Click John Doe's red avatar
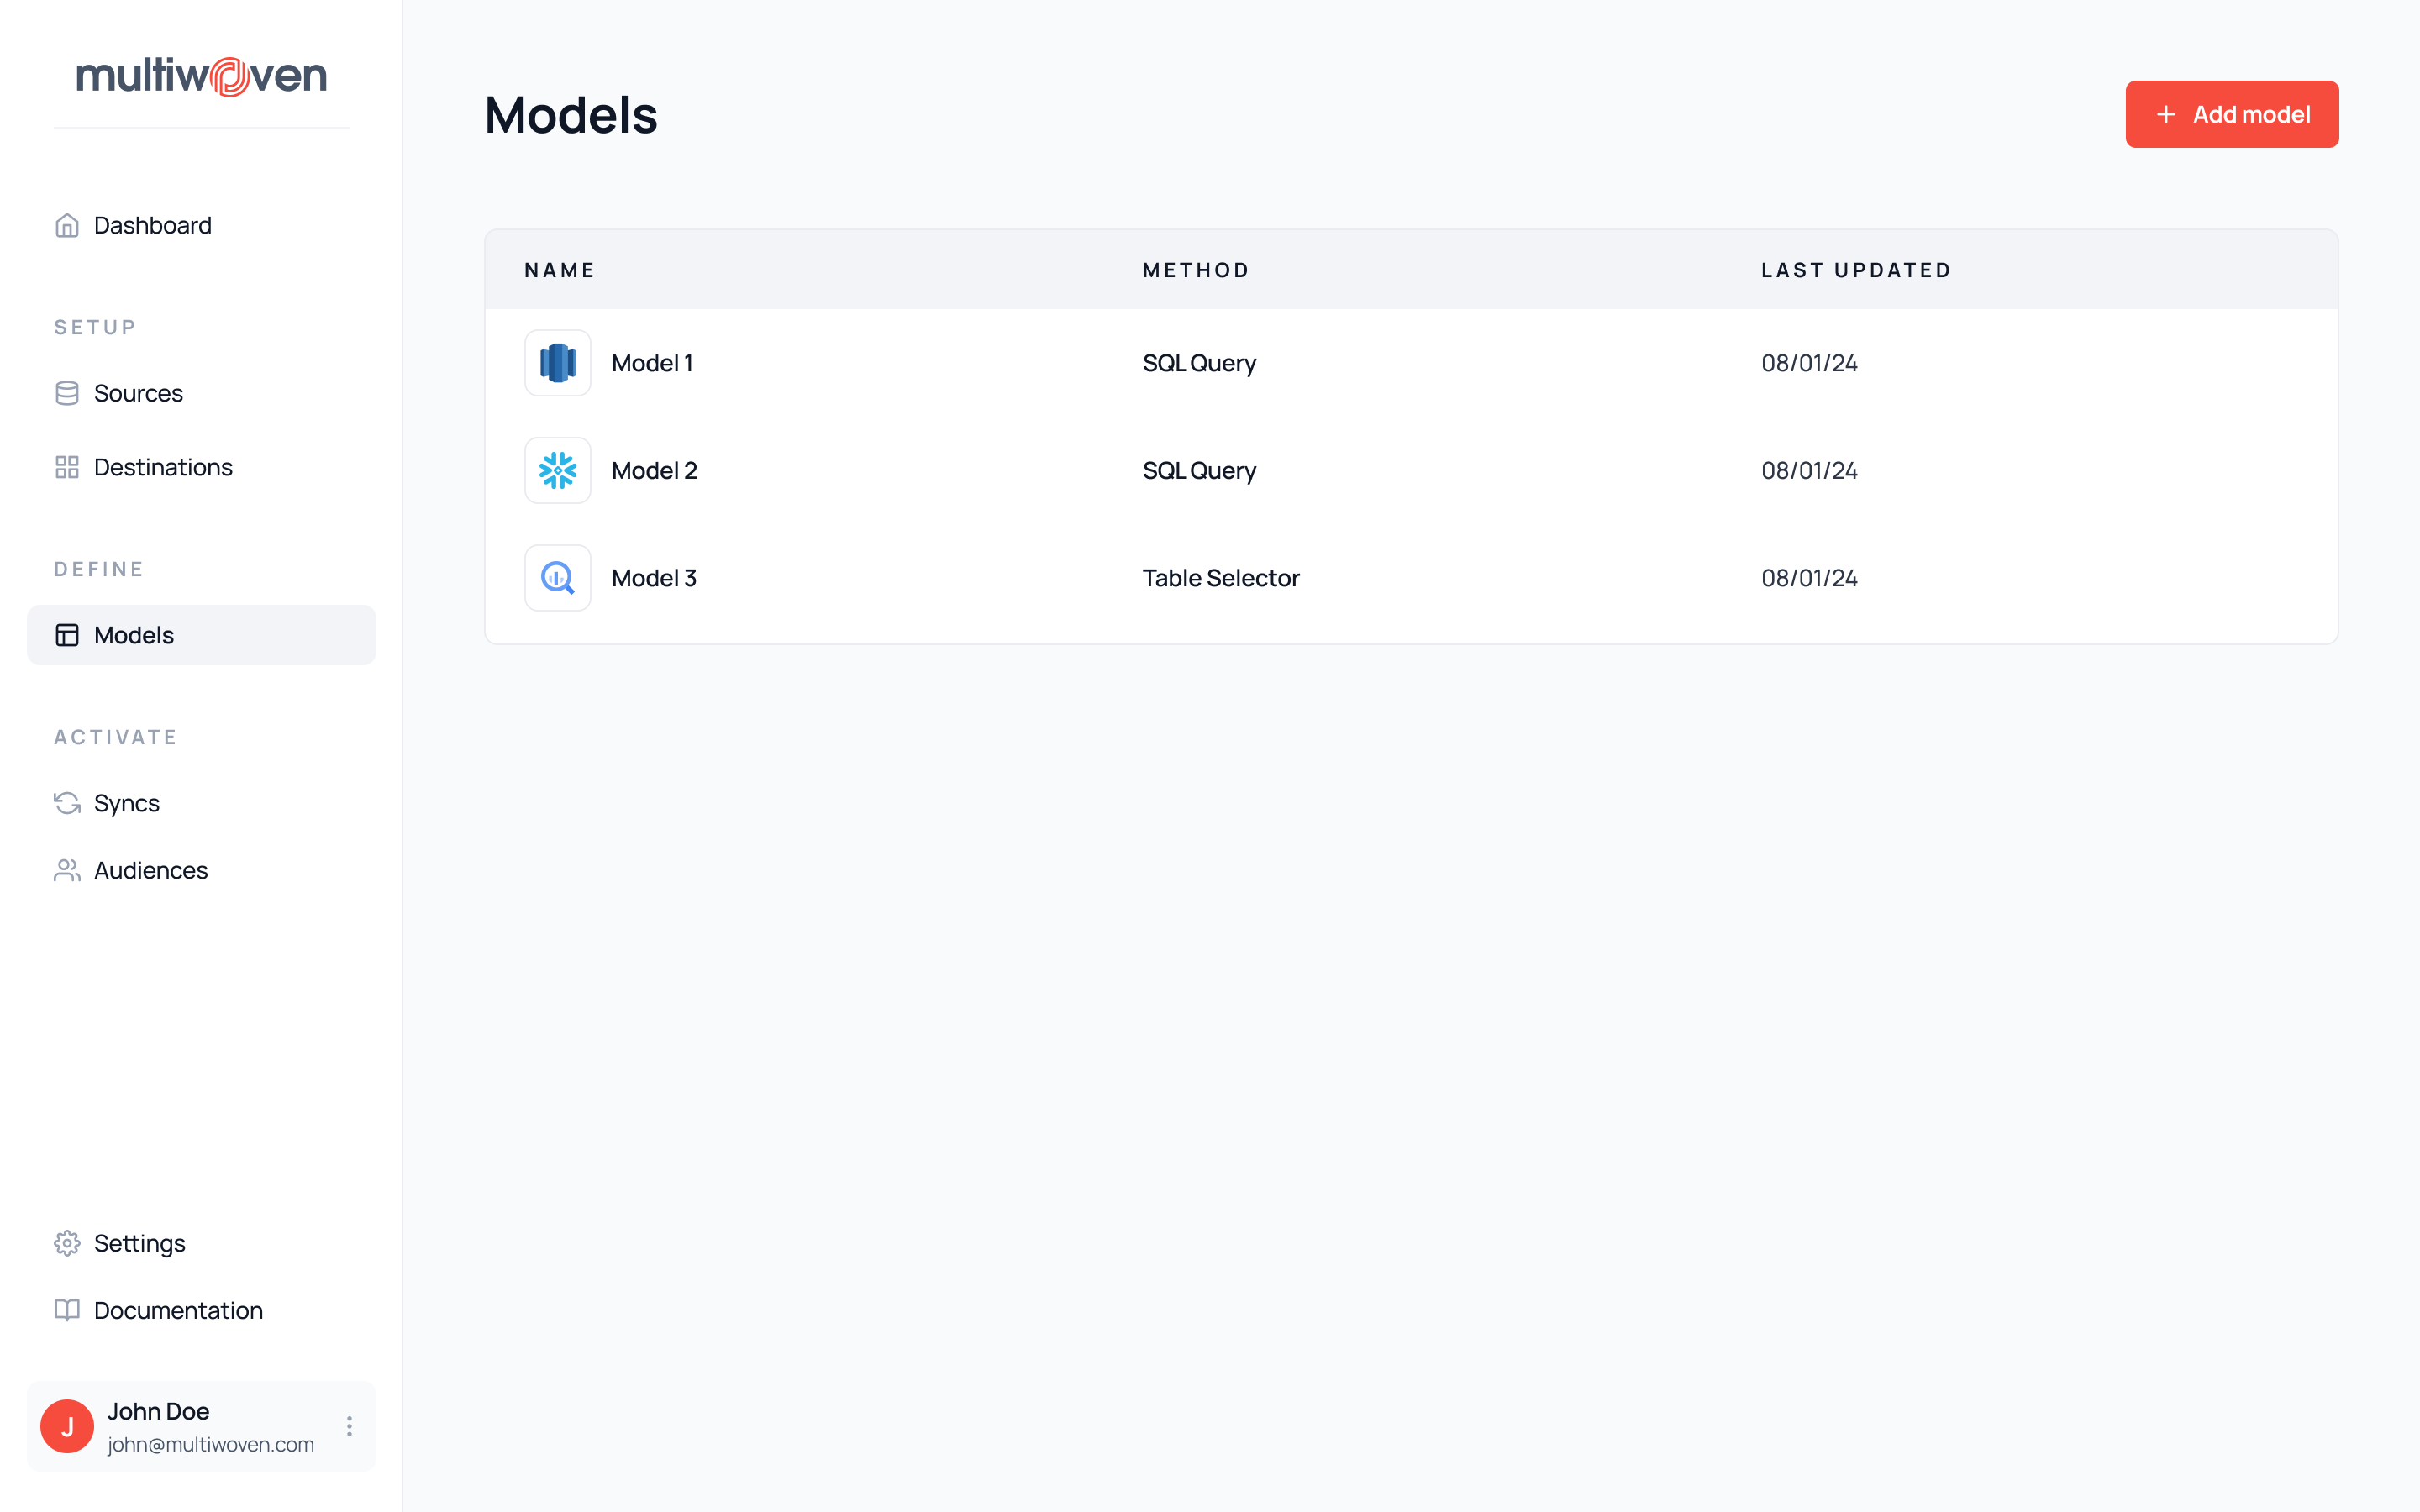The height and width of the screenshot is (1512, 2420). click(67, 1426)
